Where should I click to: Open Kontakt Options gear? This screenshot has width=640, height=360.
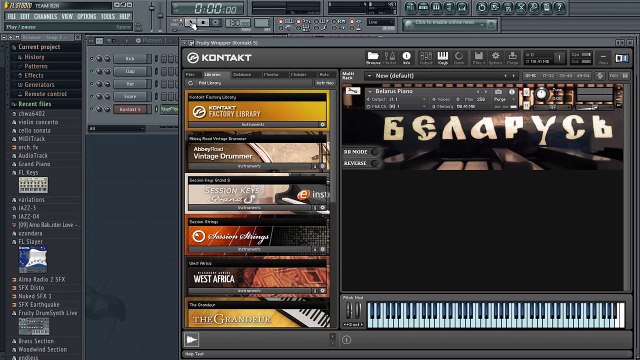click(x=496, y=58)
